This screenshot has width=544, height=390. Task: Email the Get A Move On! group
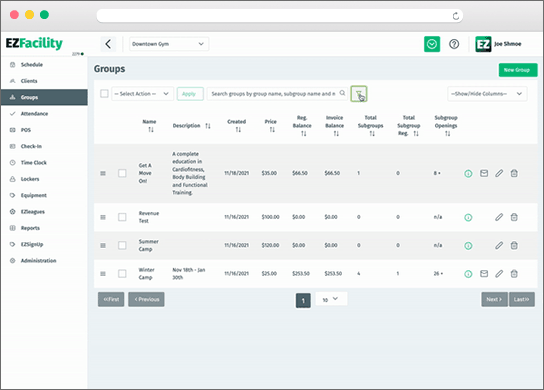tap(484, 173)
